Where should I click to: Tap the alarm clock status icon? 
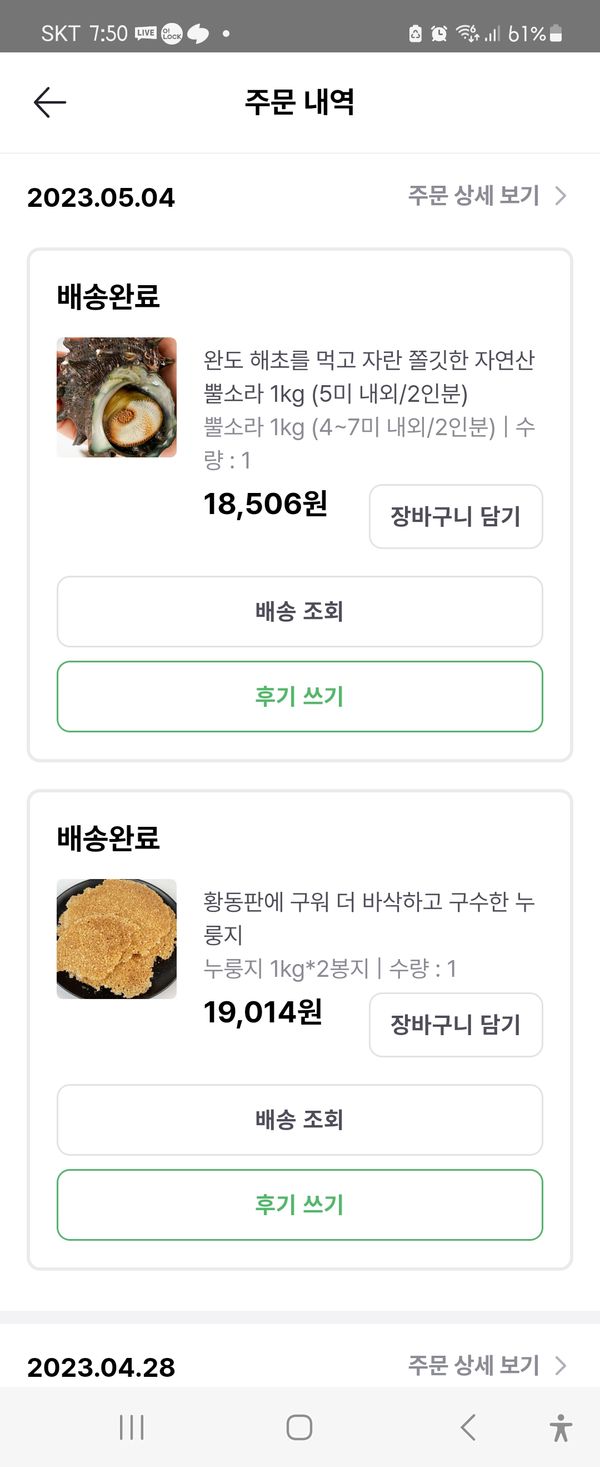tap(439, 33)
